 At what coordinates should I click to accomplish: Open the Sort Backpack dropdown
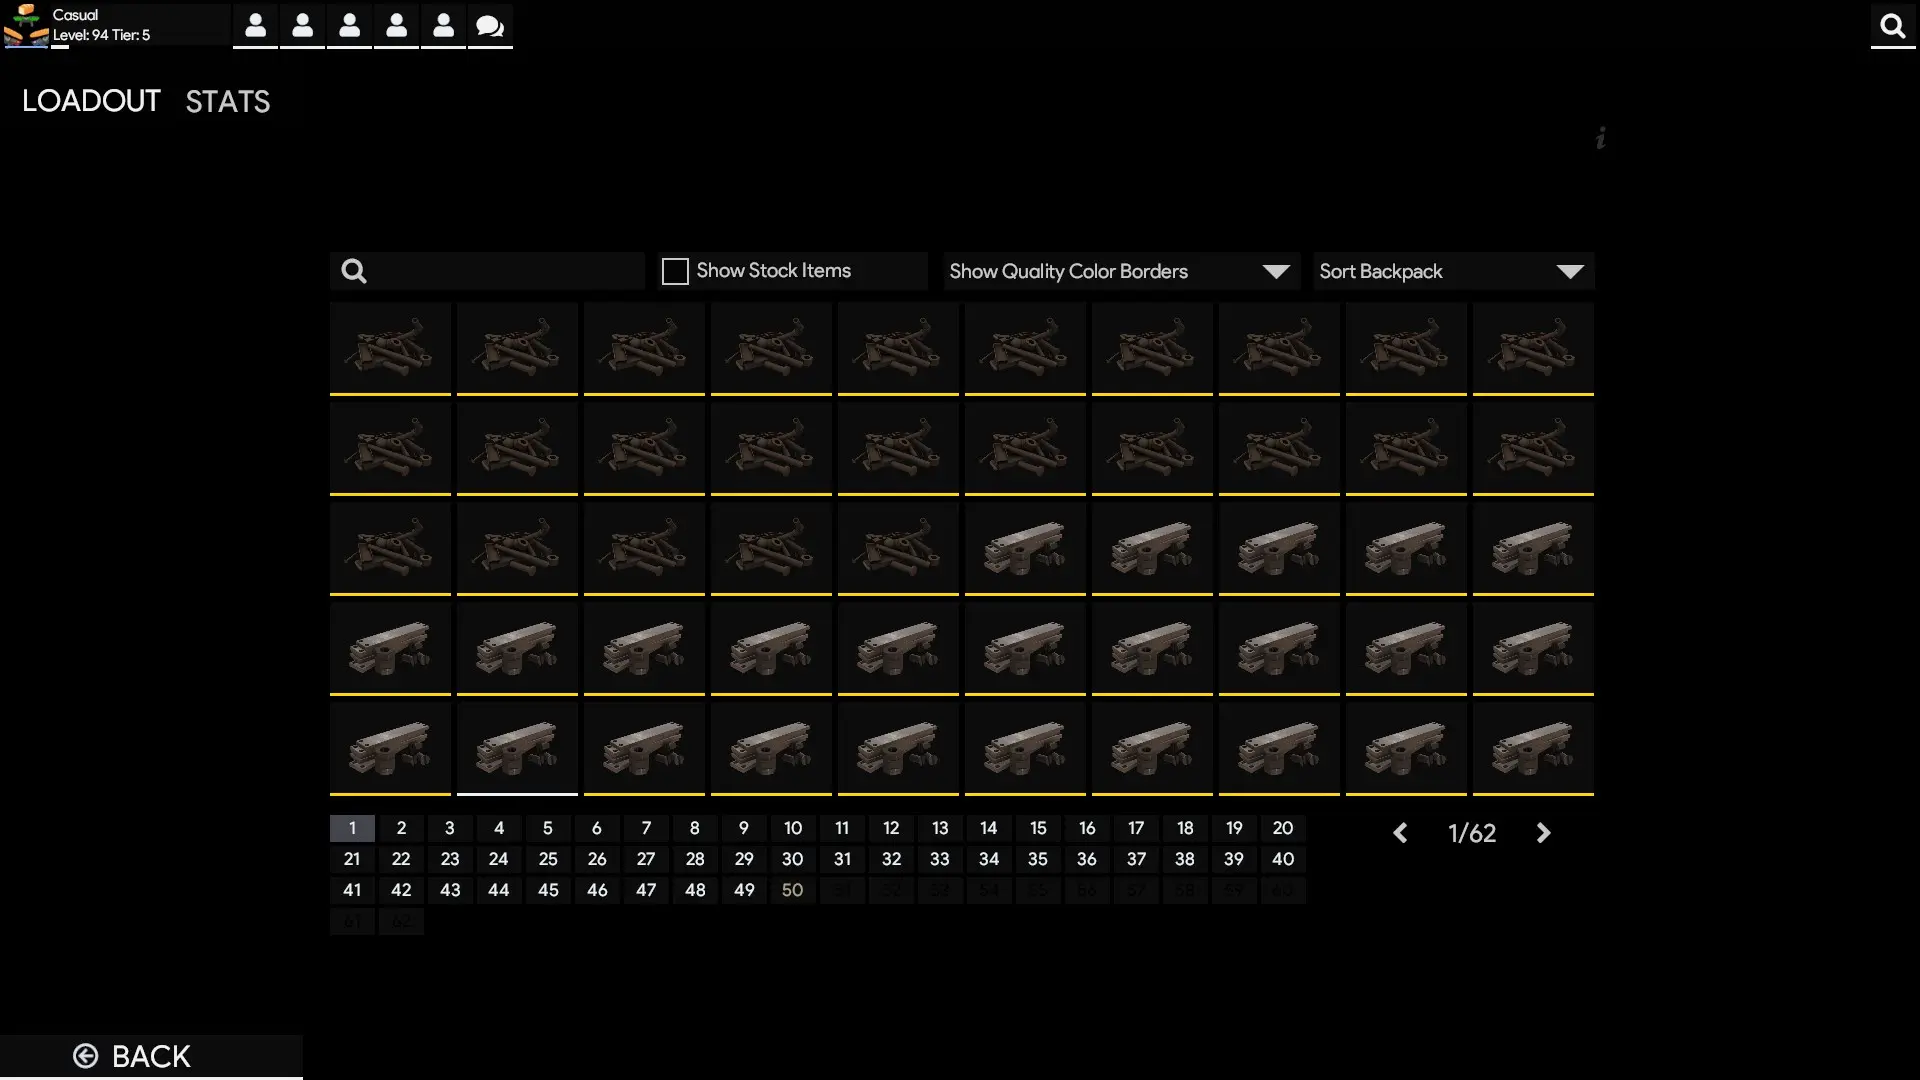point(1452,271)
